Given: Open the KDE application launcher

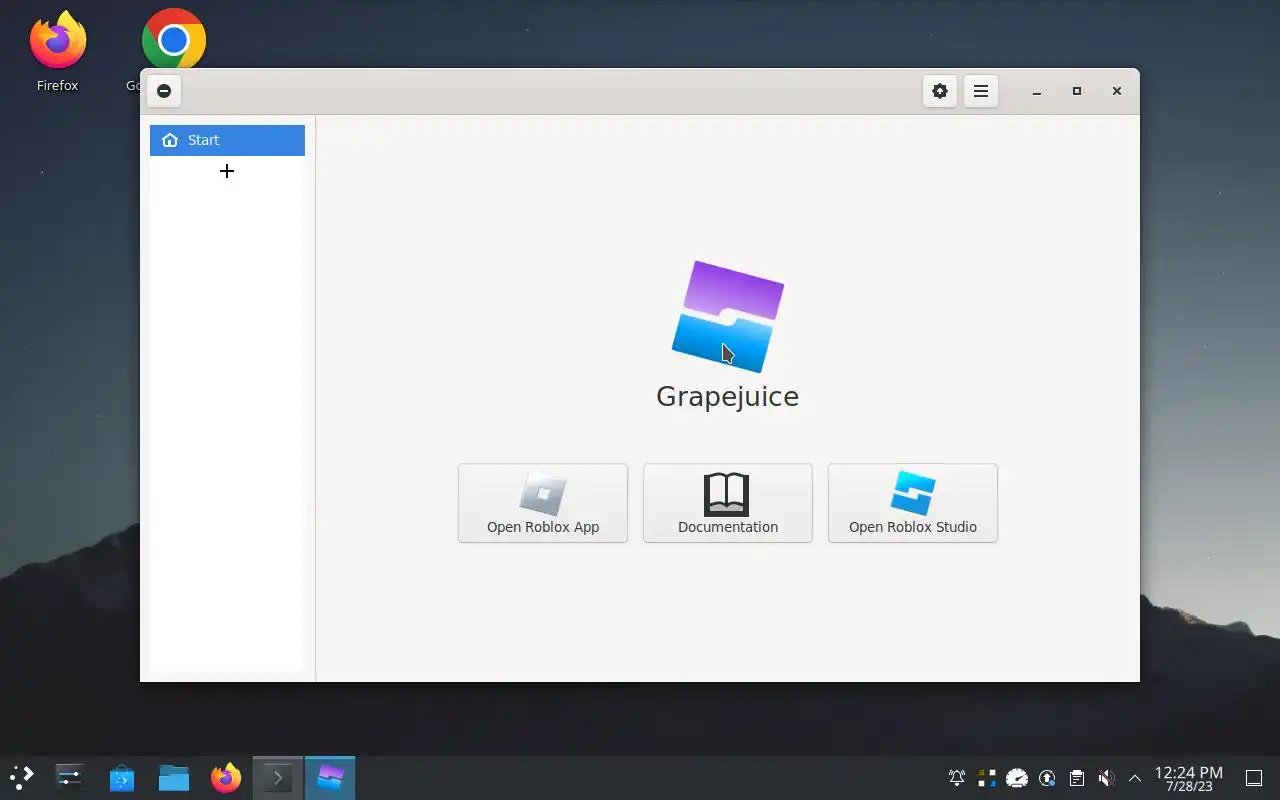Looking at the screenshot, I should coord(22,777).
